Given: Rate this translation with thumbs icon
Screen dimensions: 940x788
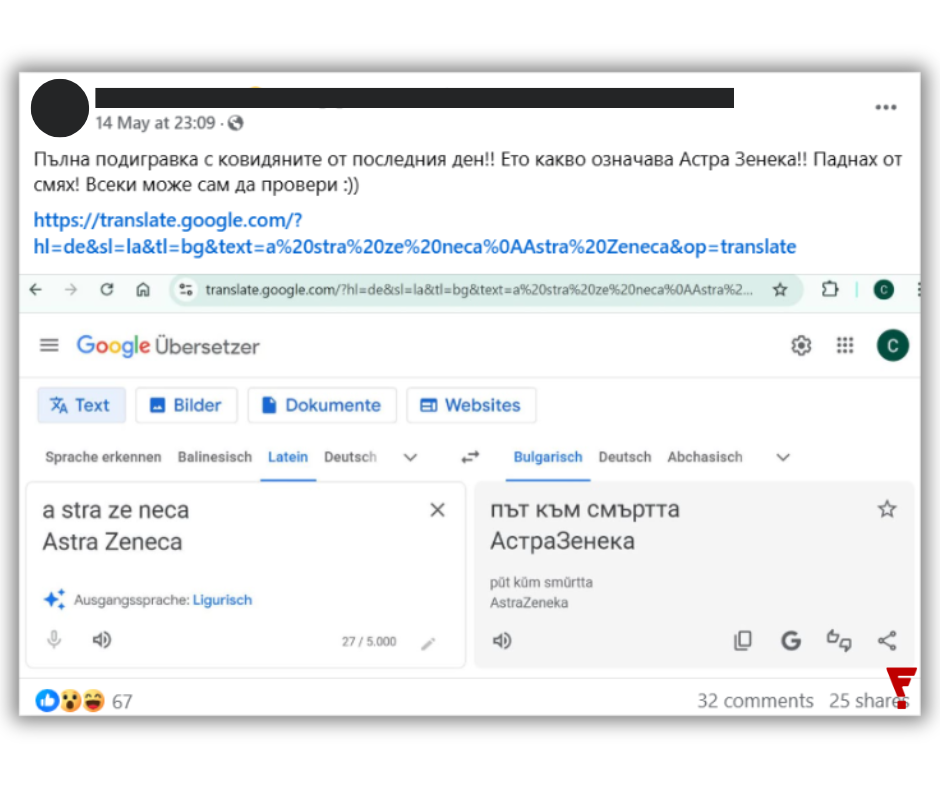Looking at the screenshot, I should pos(839,640).
